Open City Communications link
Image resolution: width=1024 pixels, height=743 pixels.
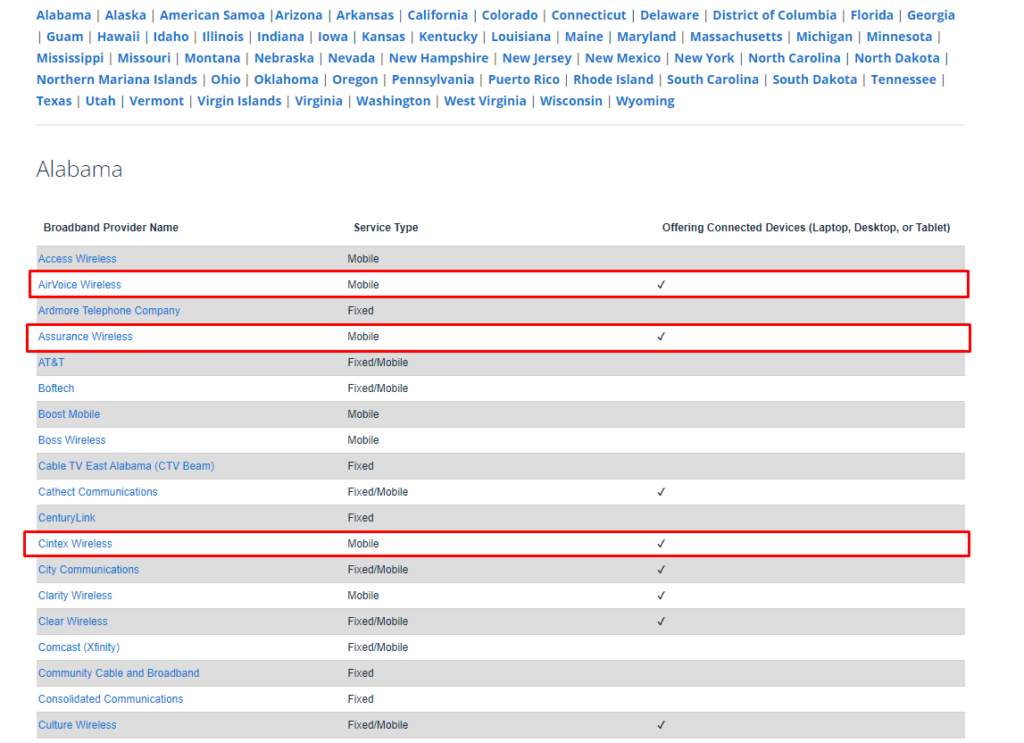click(x=89, y=570)
